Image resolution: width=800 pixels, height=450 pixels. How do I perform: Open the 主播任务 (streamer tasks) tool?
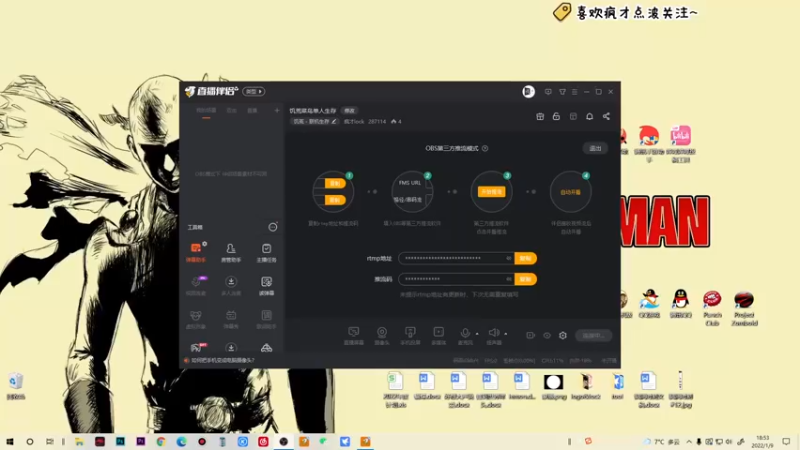point(266,253)
